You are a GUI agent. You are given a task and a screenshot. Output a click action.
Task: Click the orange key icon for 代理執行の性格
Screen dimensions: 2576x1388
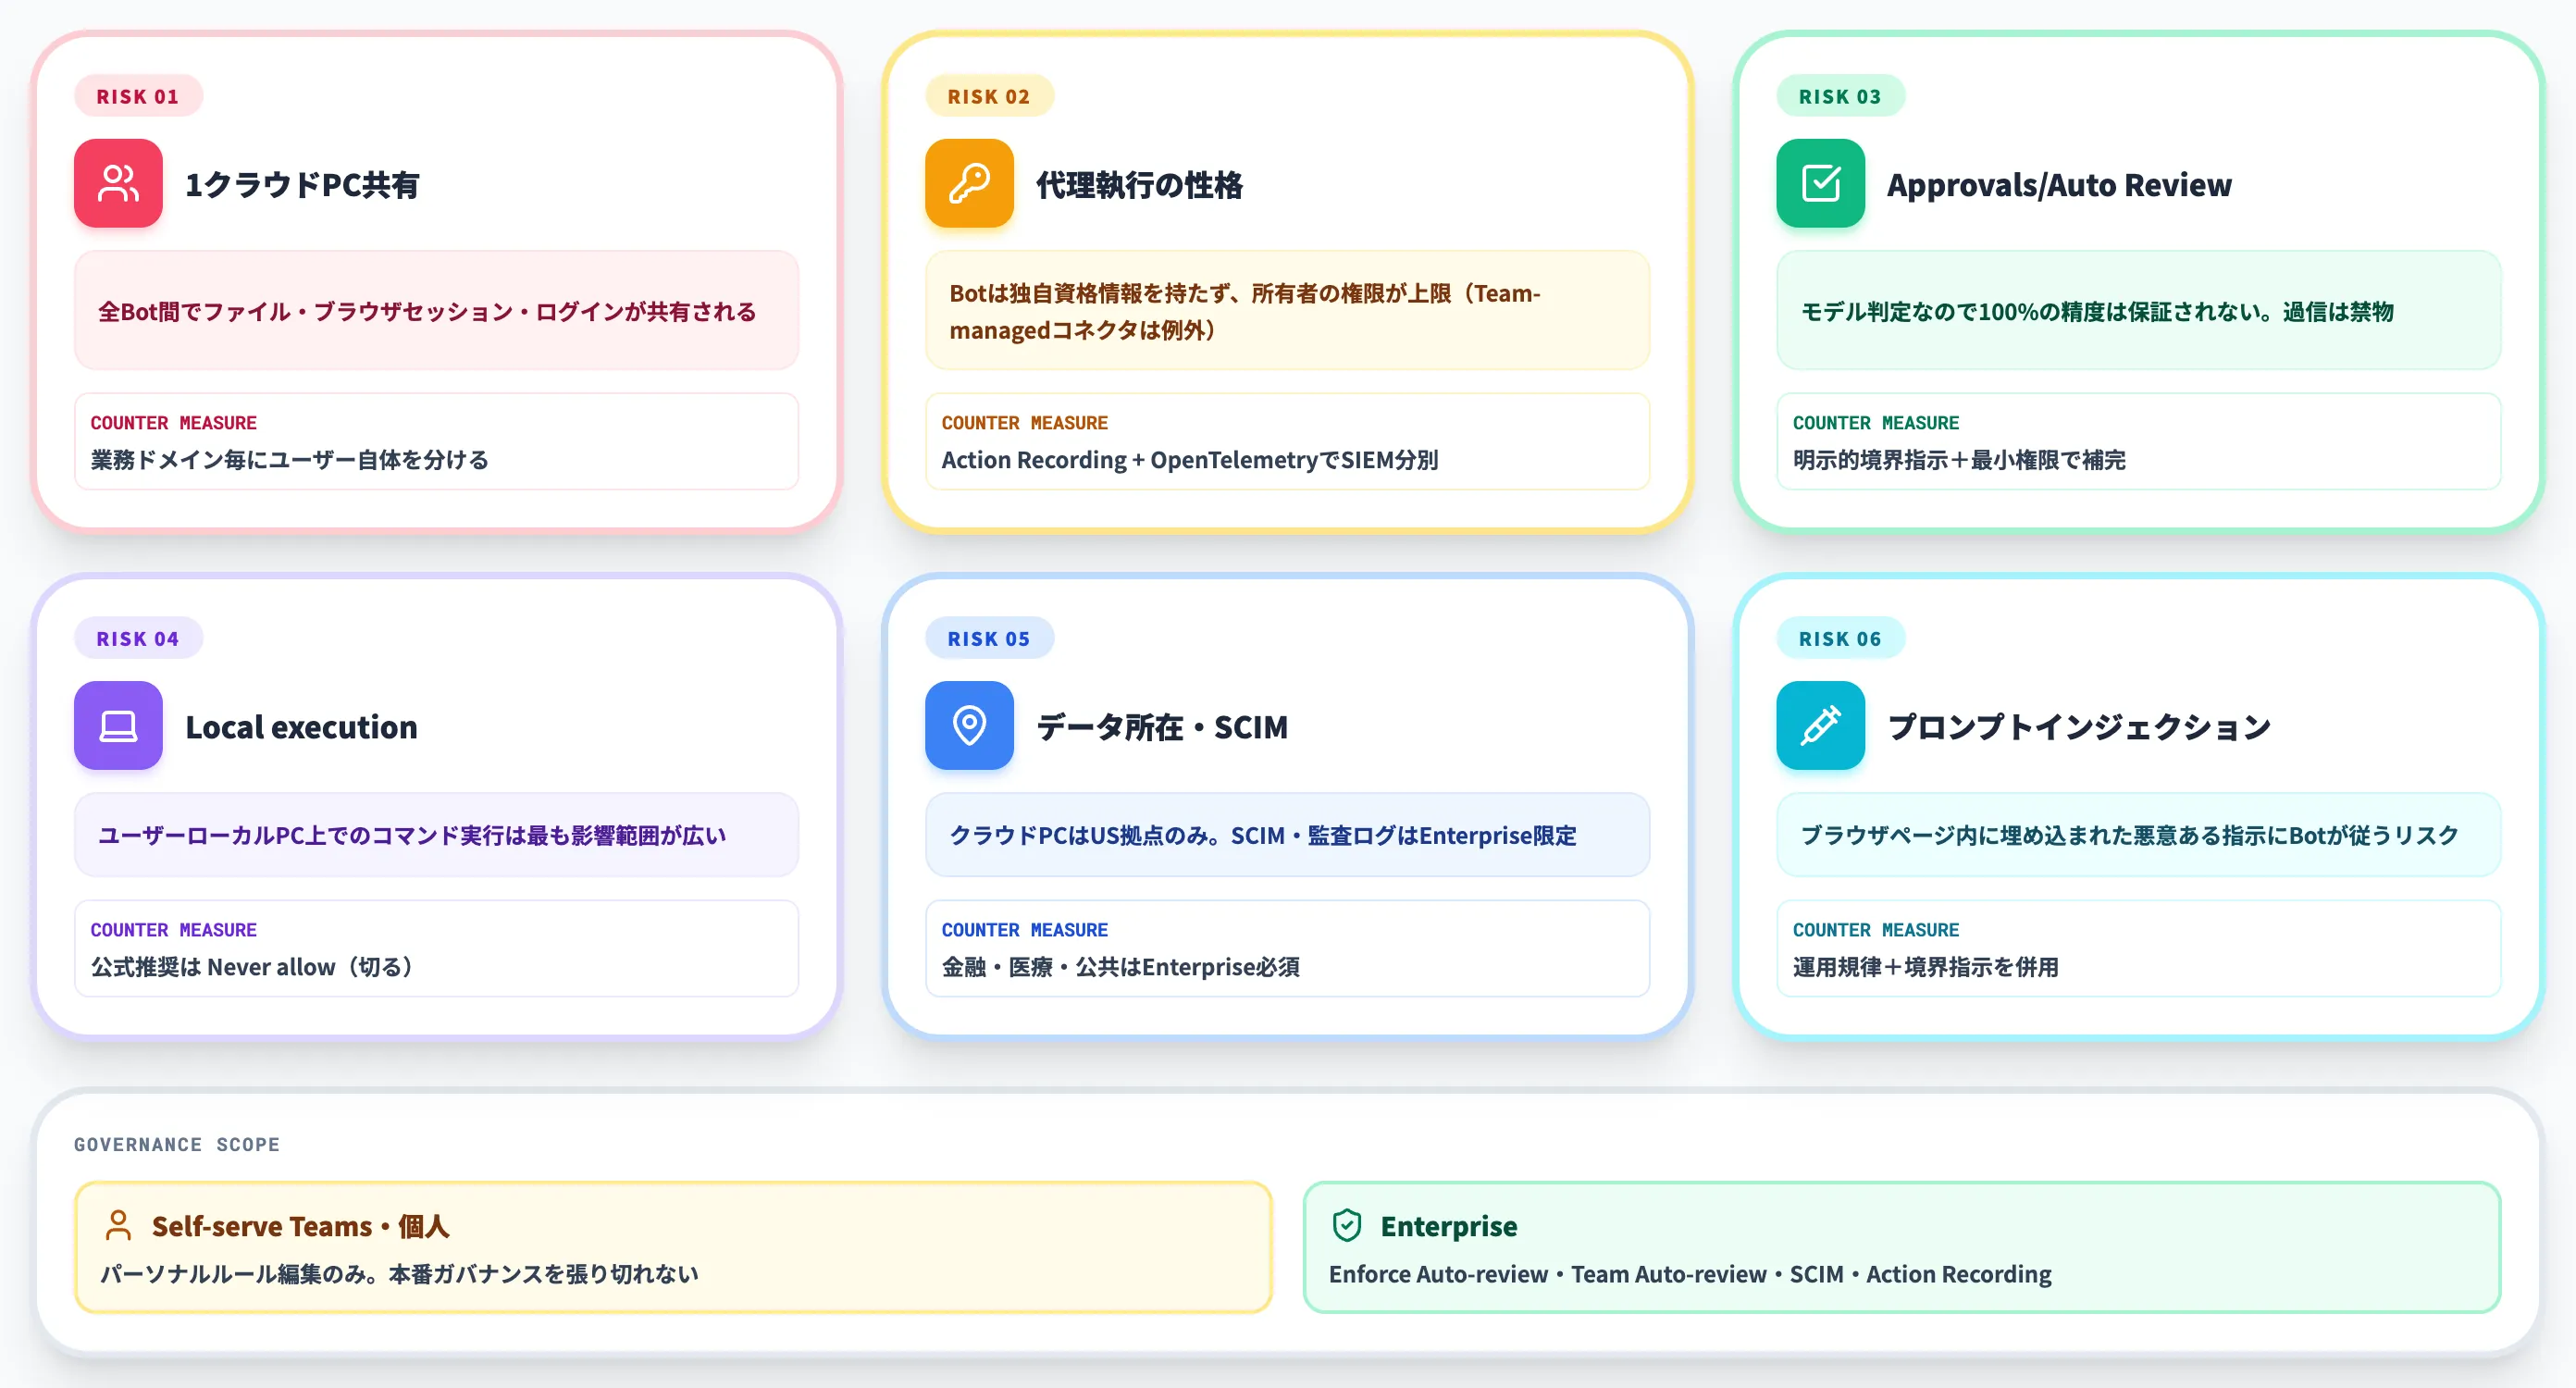tap(969, 183)
